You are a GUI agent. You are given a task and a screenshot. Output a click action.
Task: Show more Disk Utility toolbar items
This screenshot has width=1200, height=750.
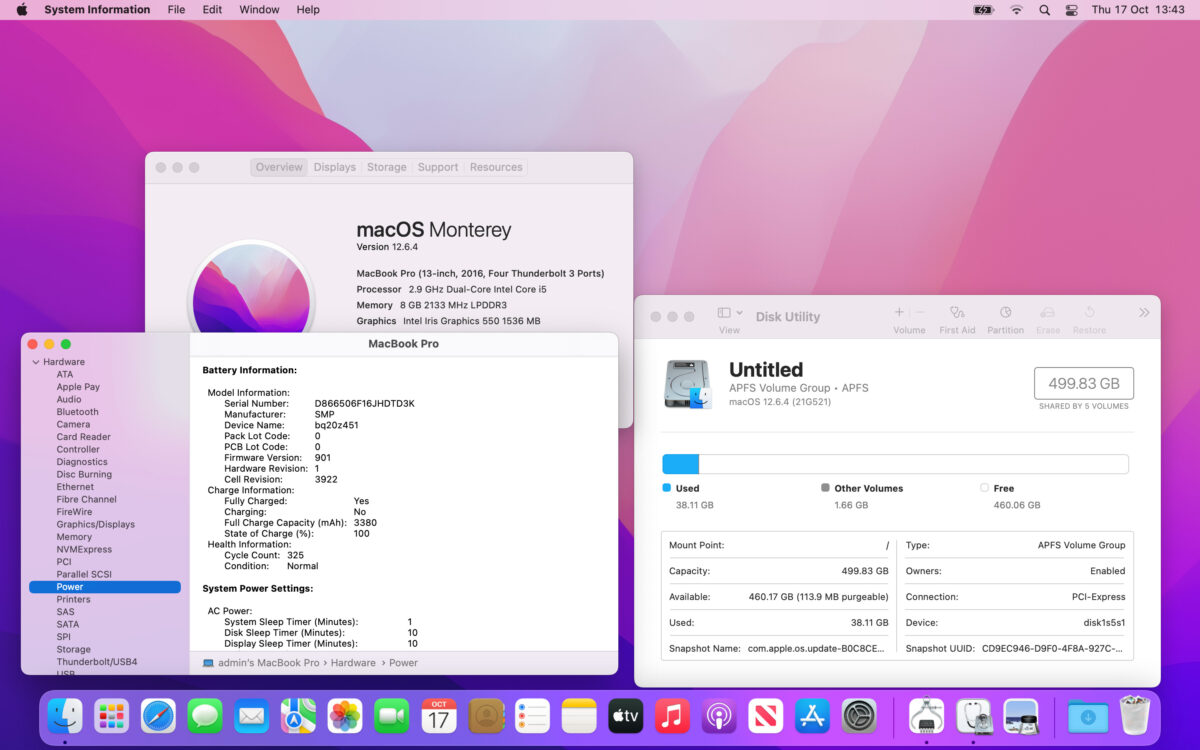tap(1144, 313)
